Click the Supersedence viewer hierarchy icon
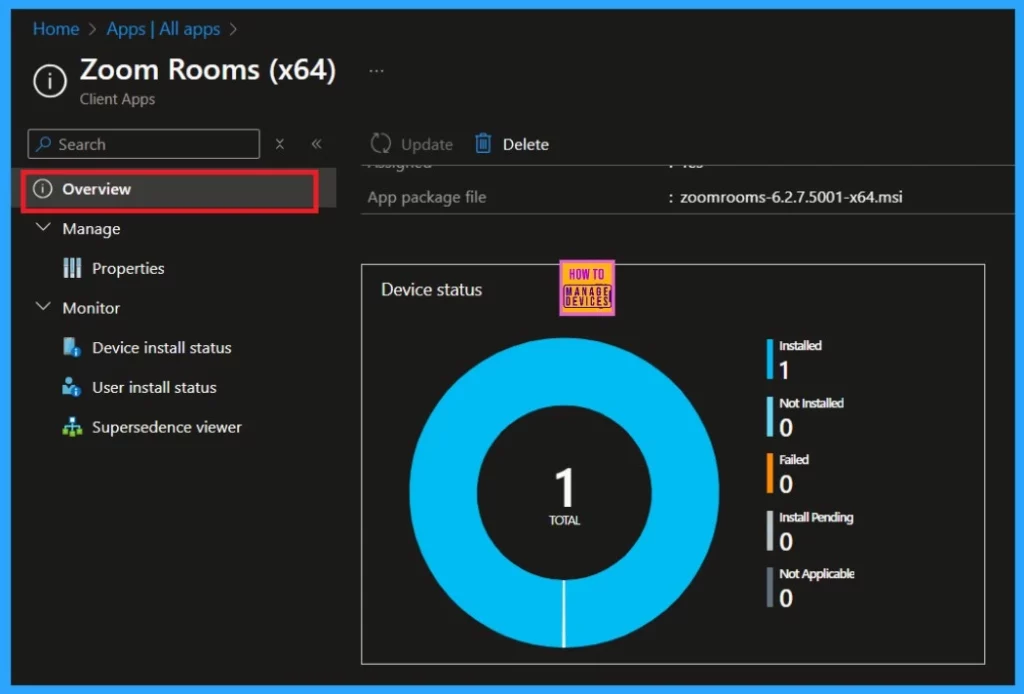1024x694 pixels. click(72, 427)
